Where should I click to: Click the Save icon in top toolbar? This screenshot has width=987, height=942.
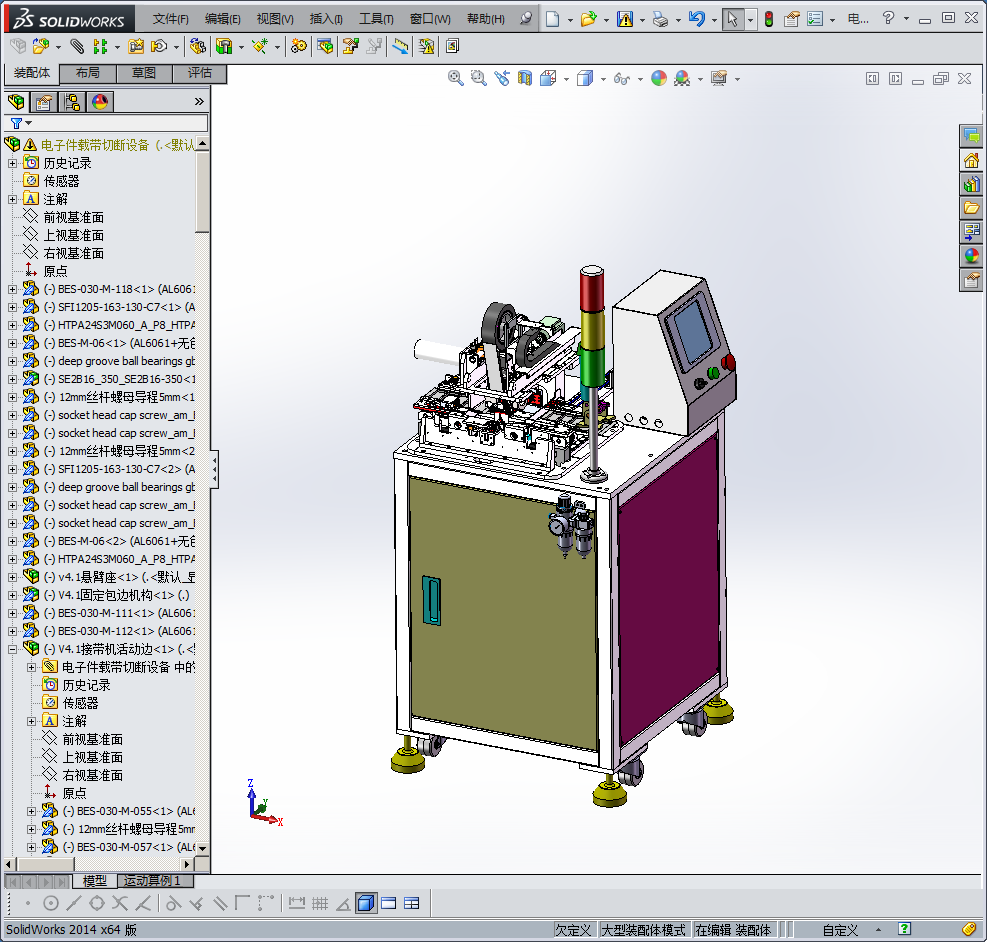625,19
